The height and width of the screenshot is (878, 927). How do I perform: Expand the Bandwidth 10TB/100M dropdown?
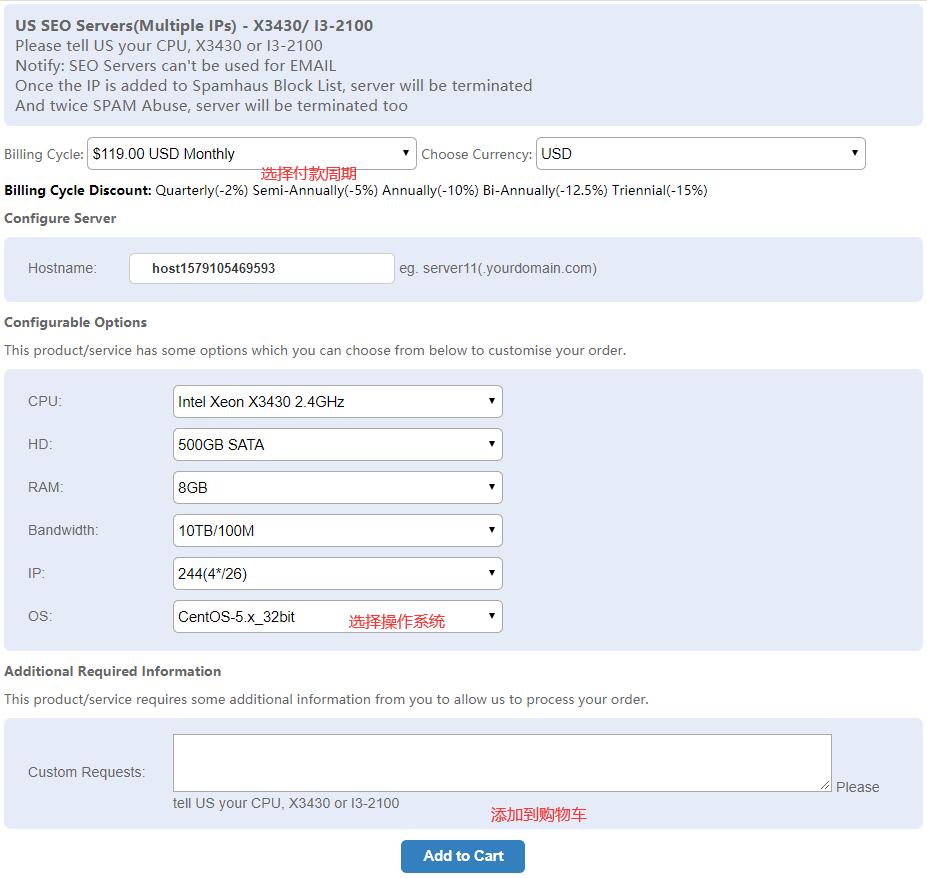click(337, 531)
